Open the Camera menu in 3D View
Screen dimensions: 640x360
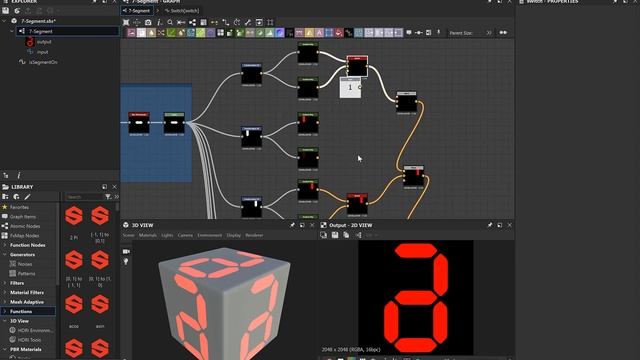[185, 236]
